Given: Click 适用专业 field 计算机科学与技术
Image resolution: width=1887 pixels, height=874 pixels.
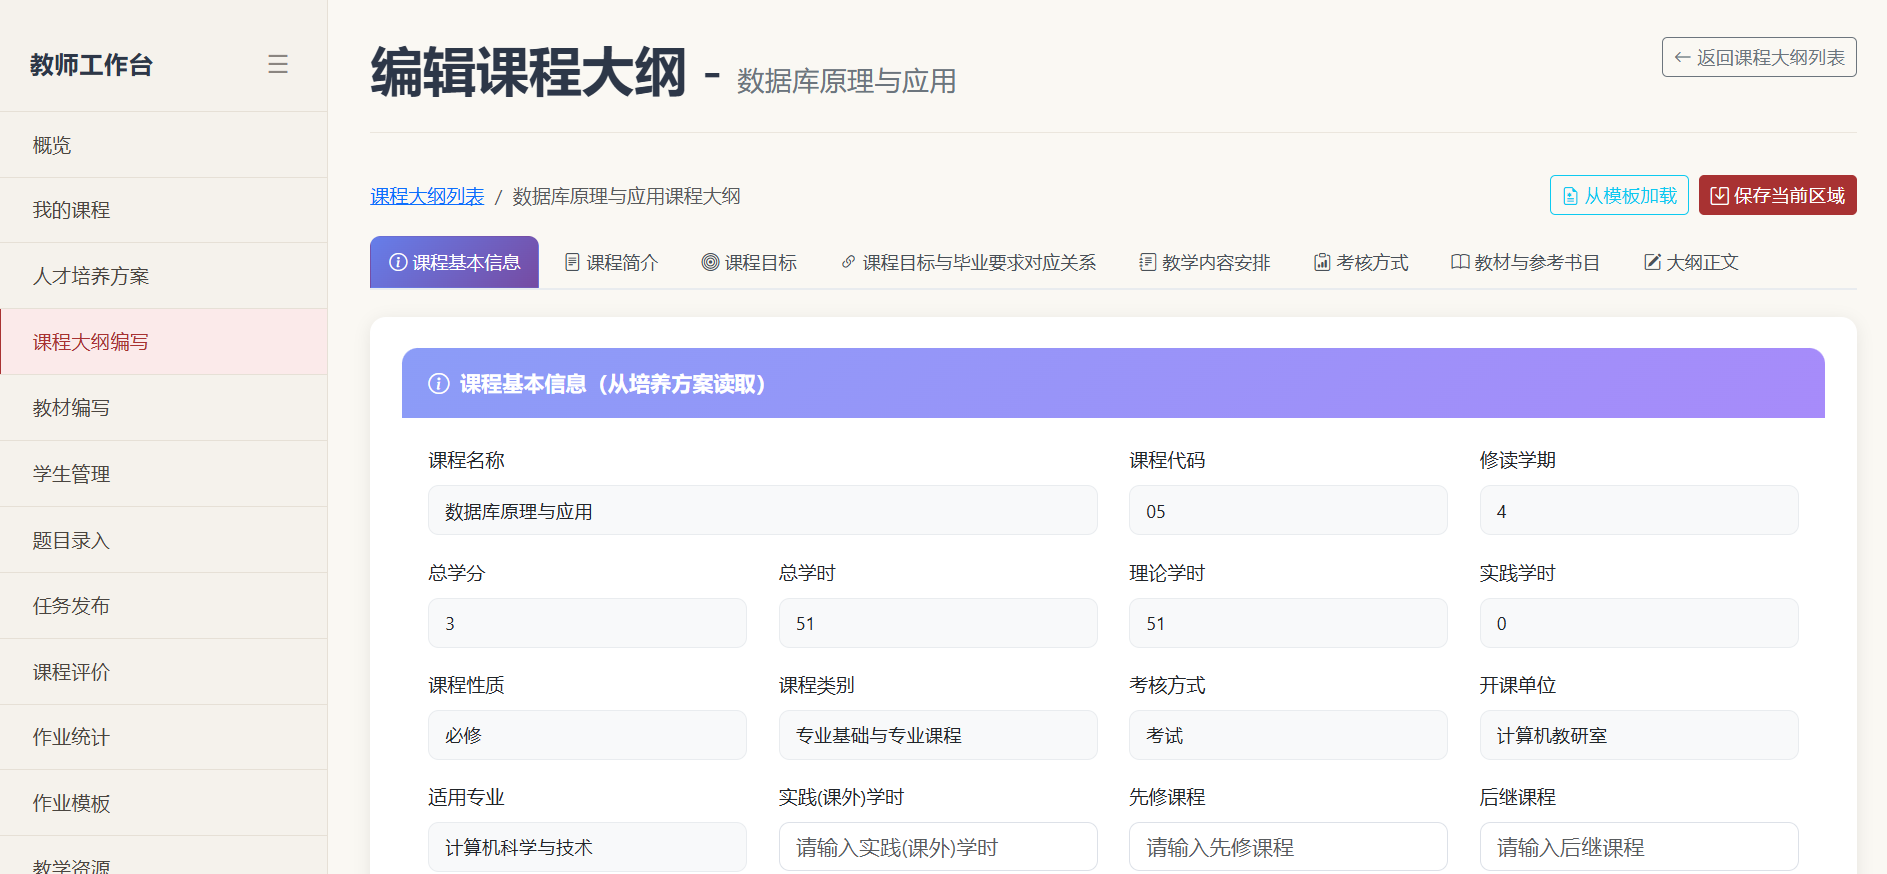Looking at the screenshot, I should click(587, 847).
